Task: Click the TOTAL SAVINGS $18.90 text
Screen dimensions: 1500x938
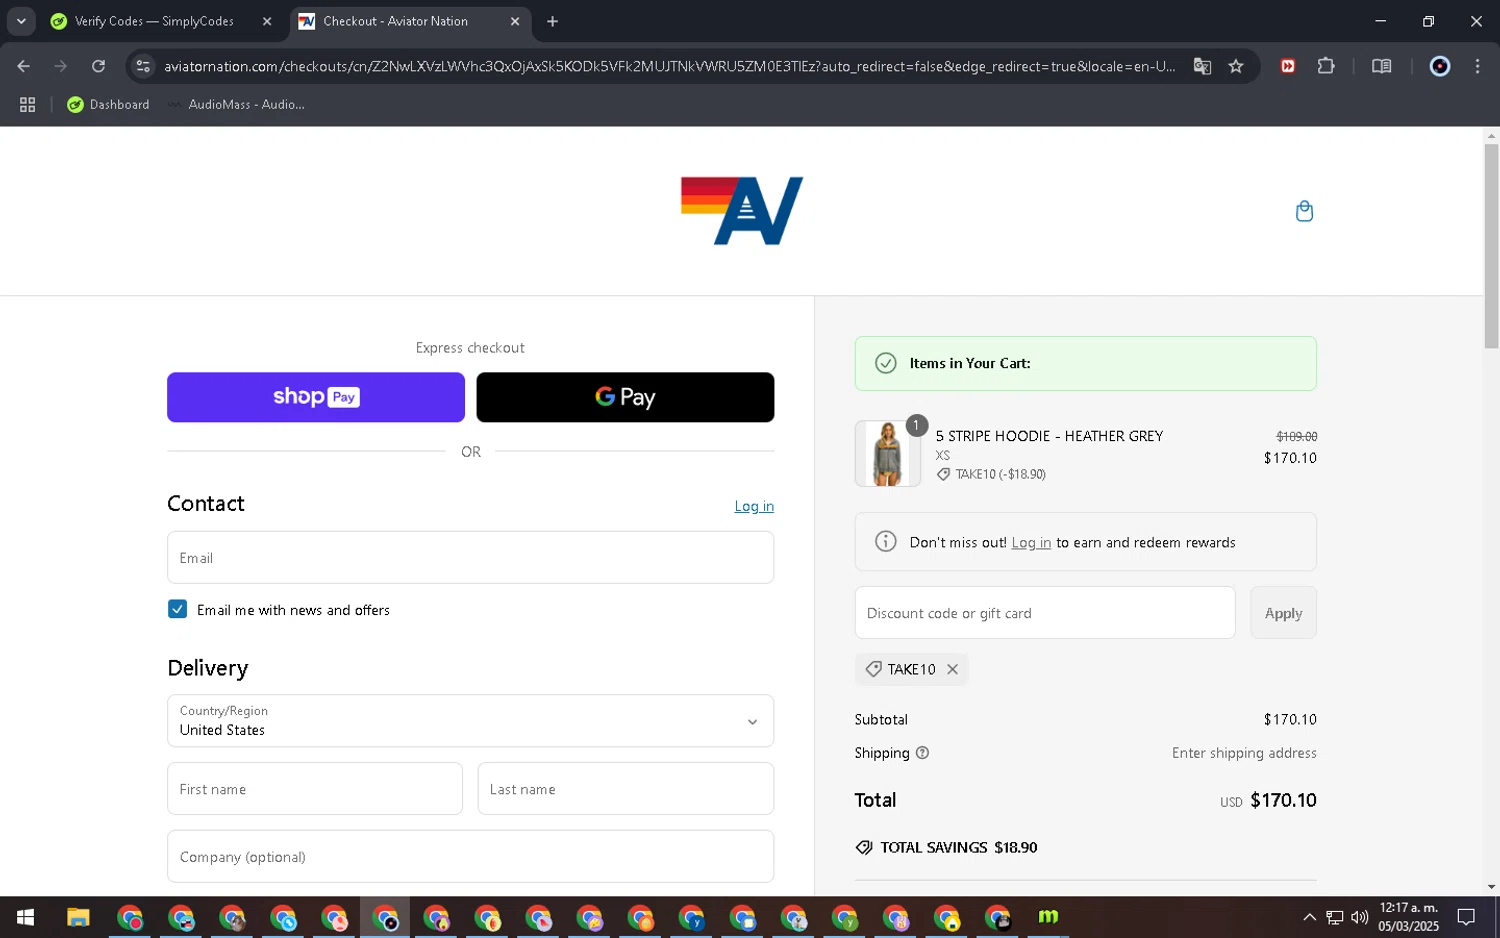Action: [958, 847]
